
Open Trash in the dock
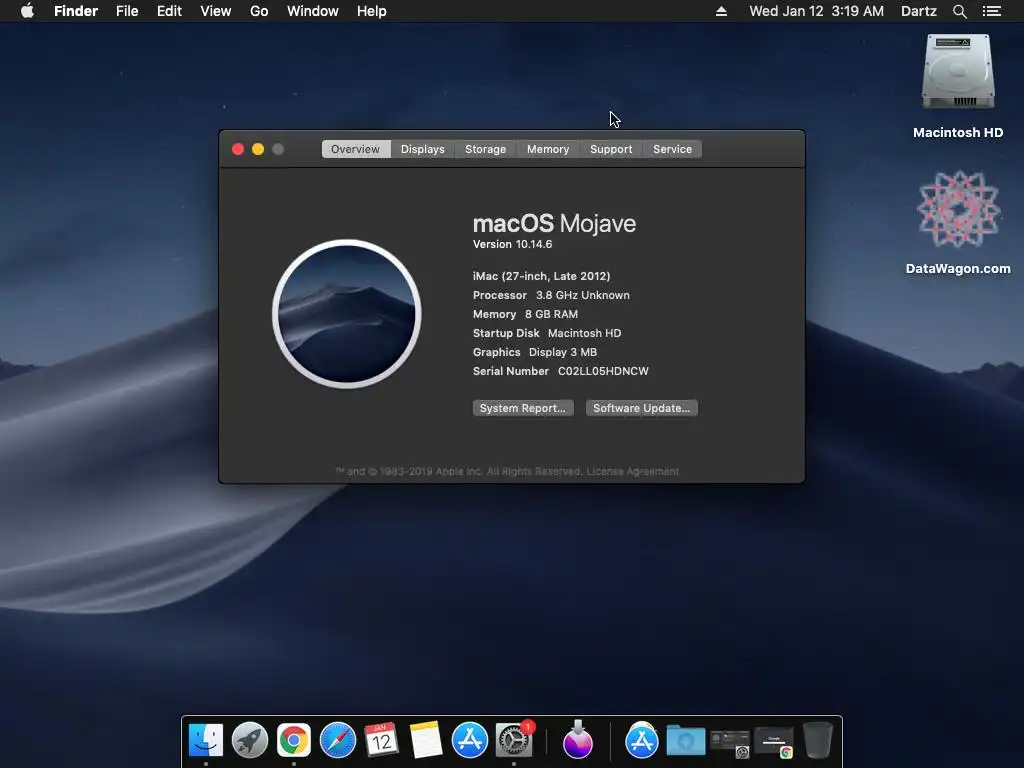click(818, 741)
